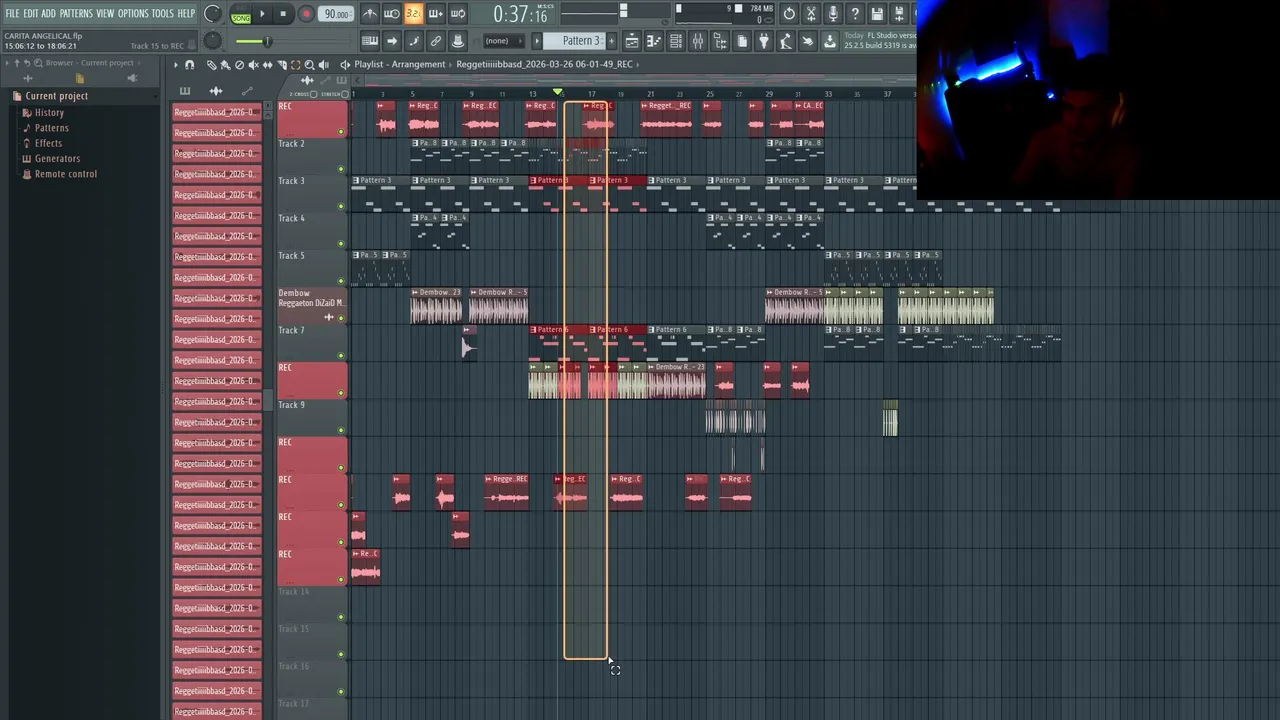Viewport: 1280px width, 720px height.
Task: Open the TOOLS menu
Action: coord(162,13)
